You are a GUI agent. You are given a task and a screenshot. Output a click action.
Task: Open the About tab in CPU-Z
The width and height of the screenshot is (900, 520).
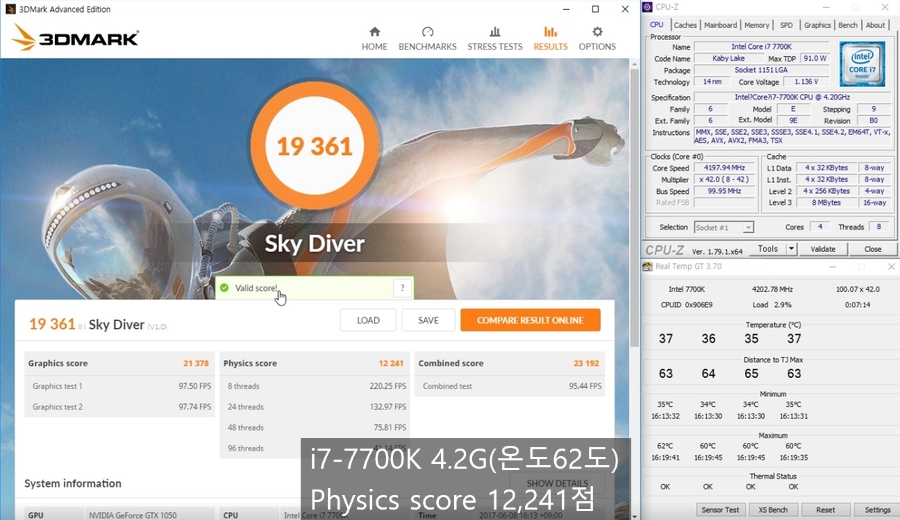pos(875,25)
